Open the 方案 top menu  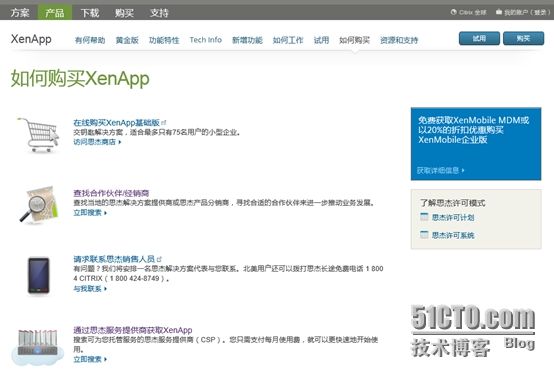pos(20,13)
